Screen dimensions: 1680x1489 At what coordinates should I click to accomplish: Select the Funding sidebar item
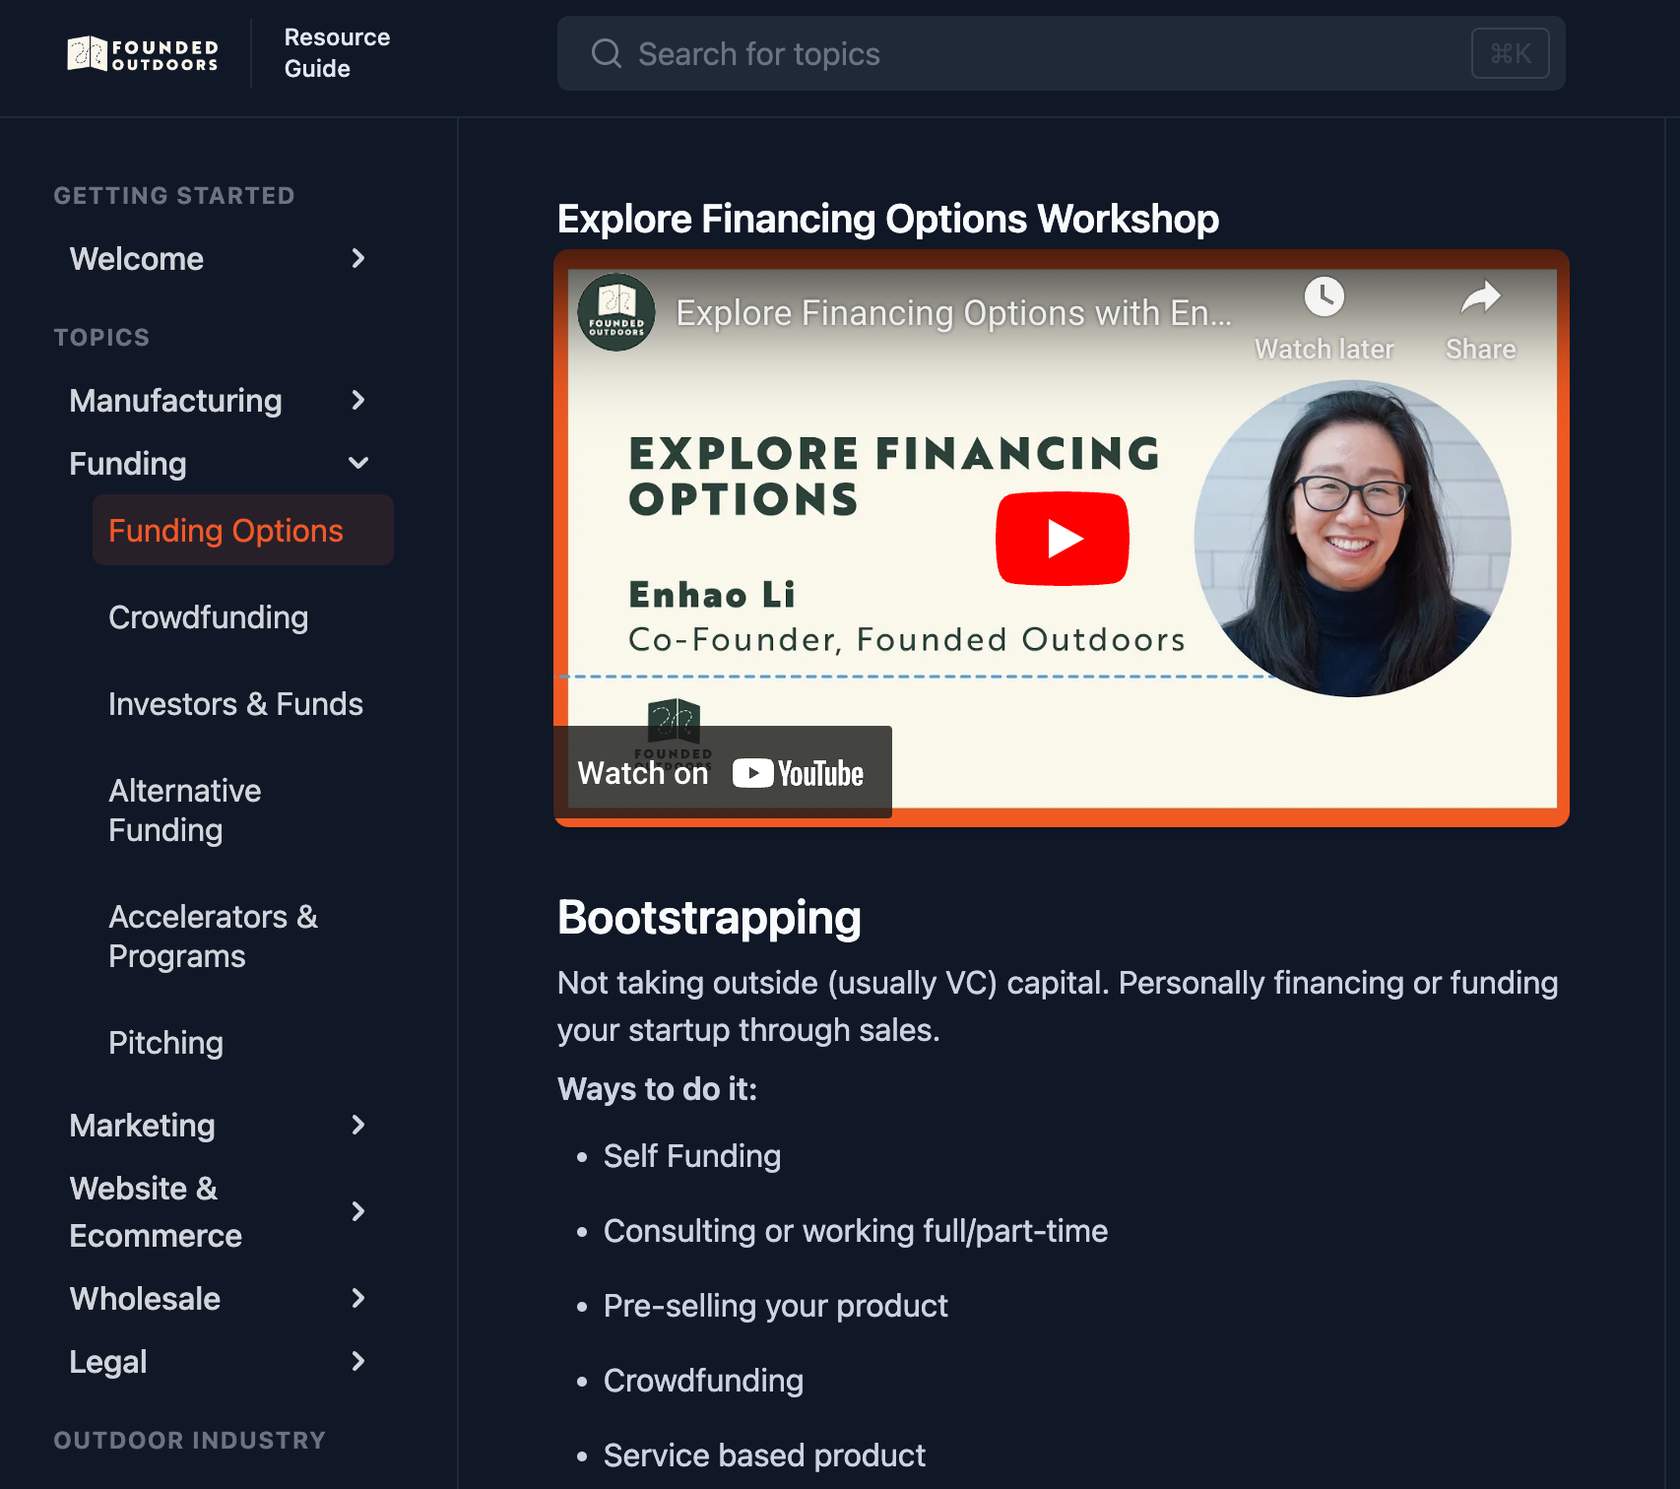[x=128, y=464]
